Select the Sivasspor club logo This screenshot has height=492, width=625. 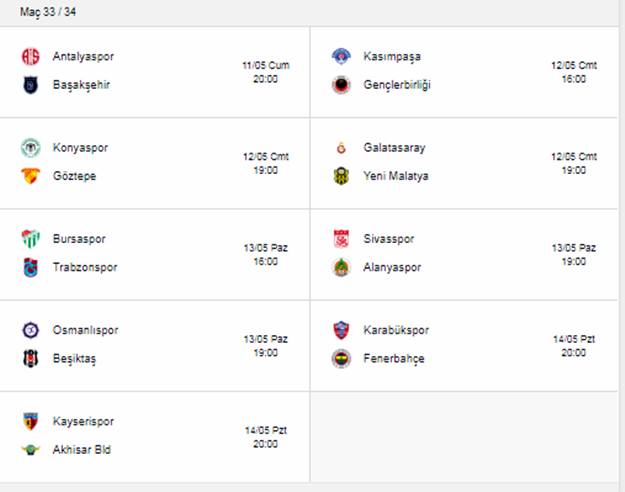click(x=341, y=239)
